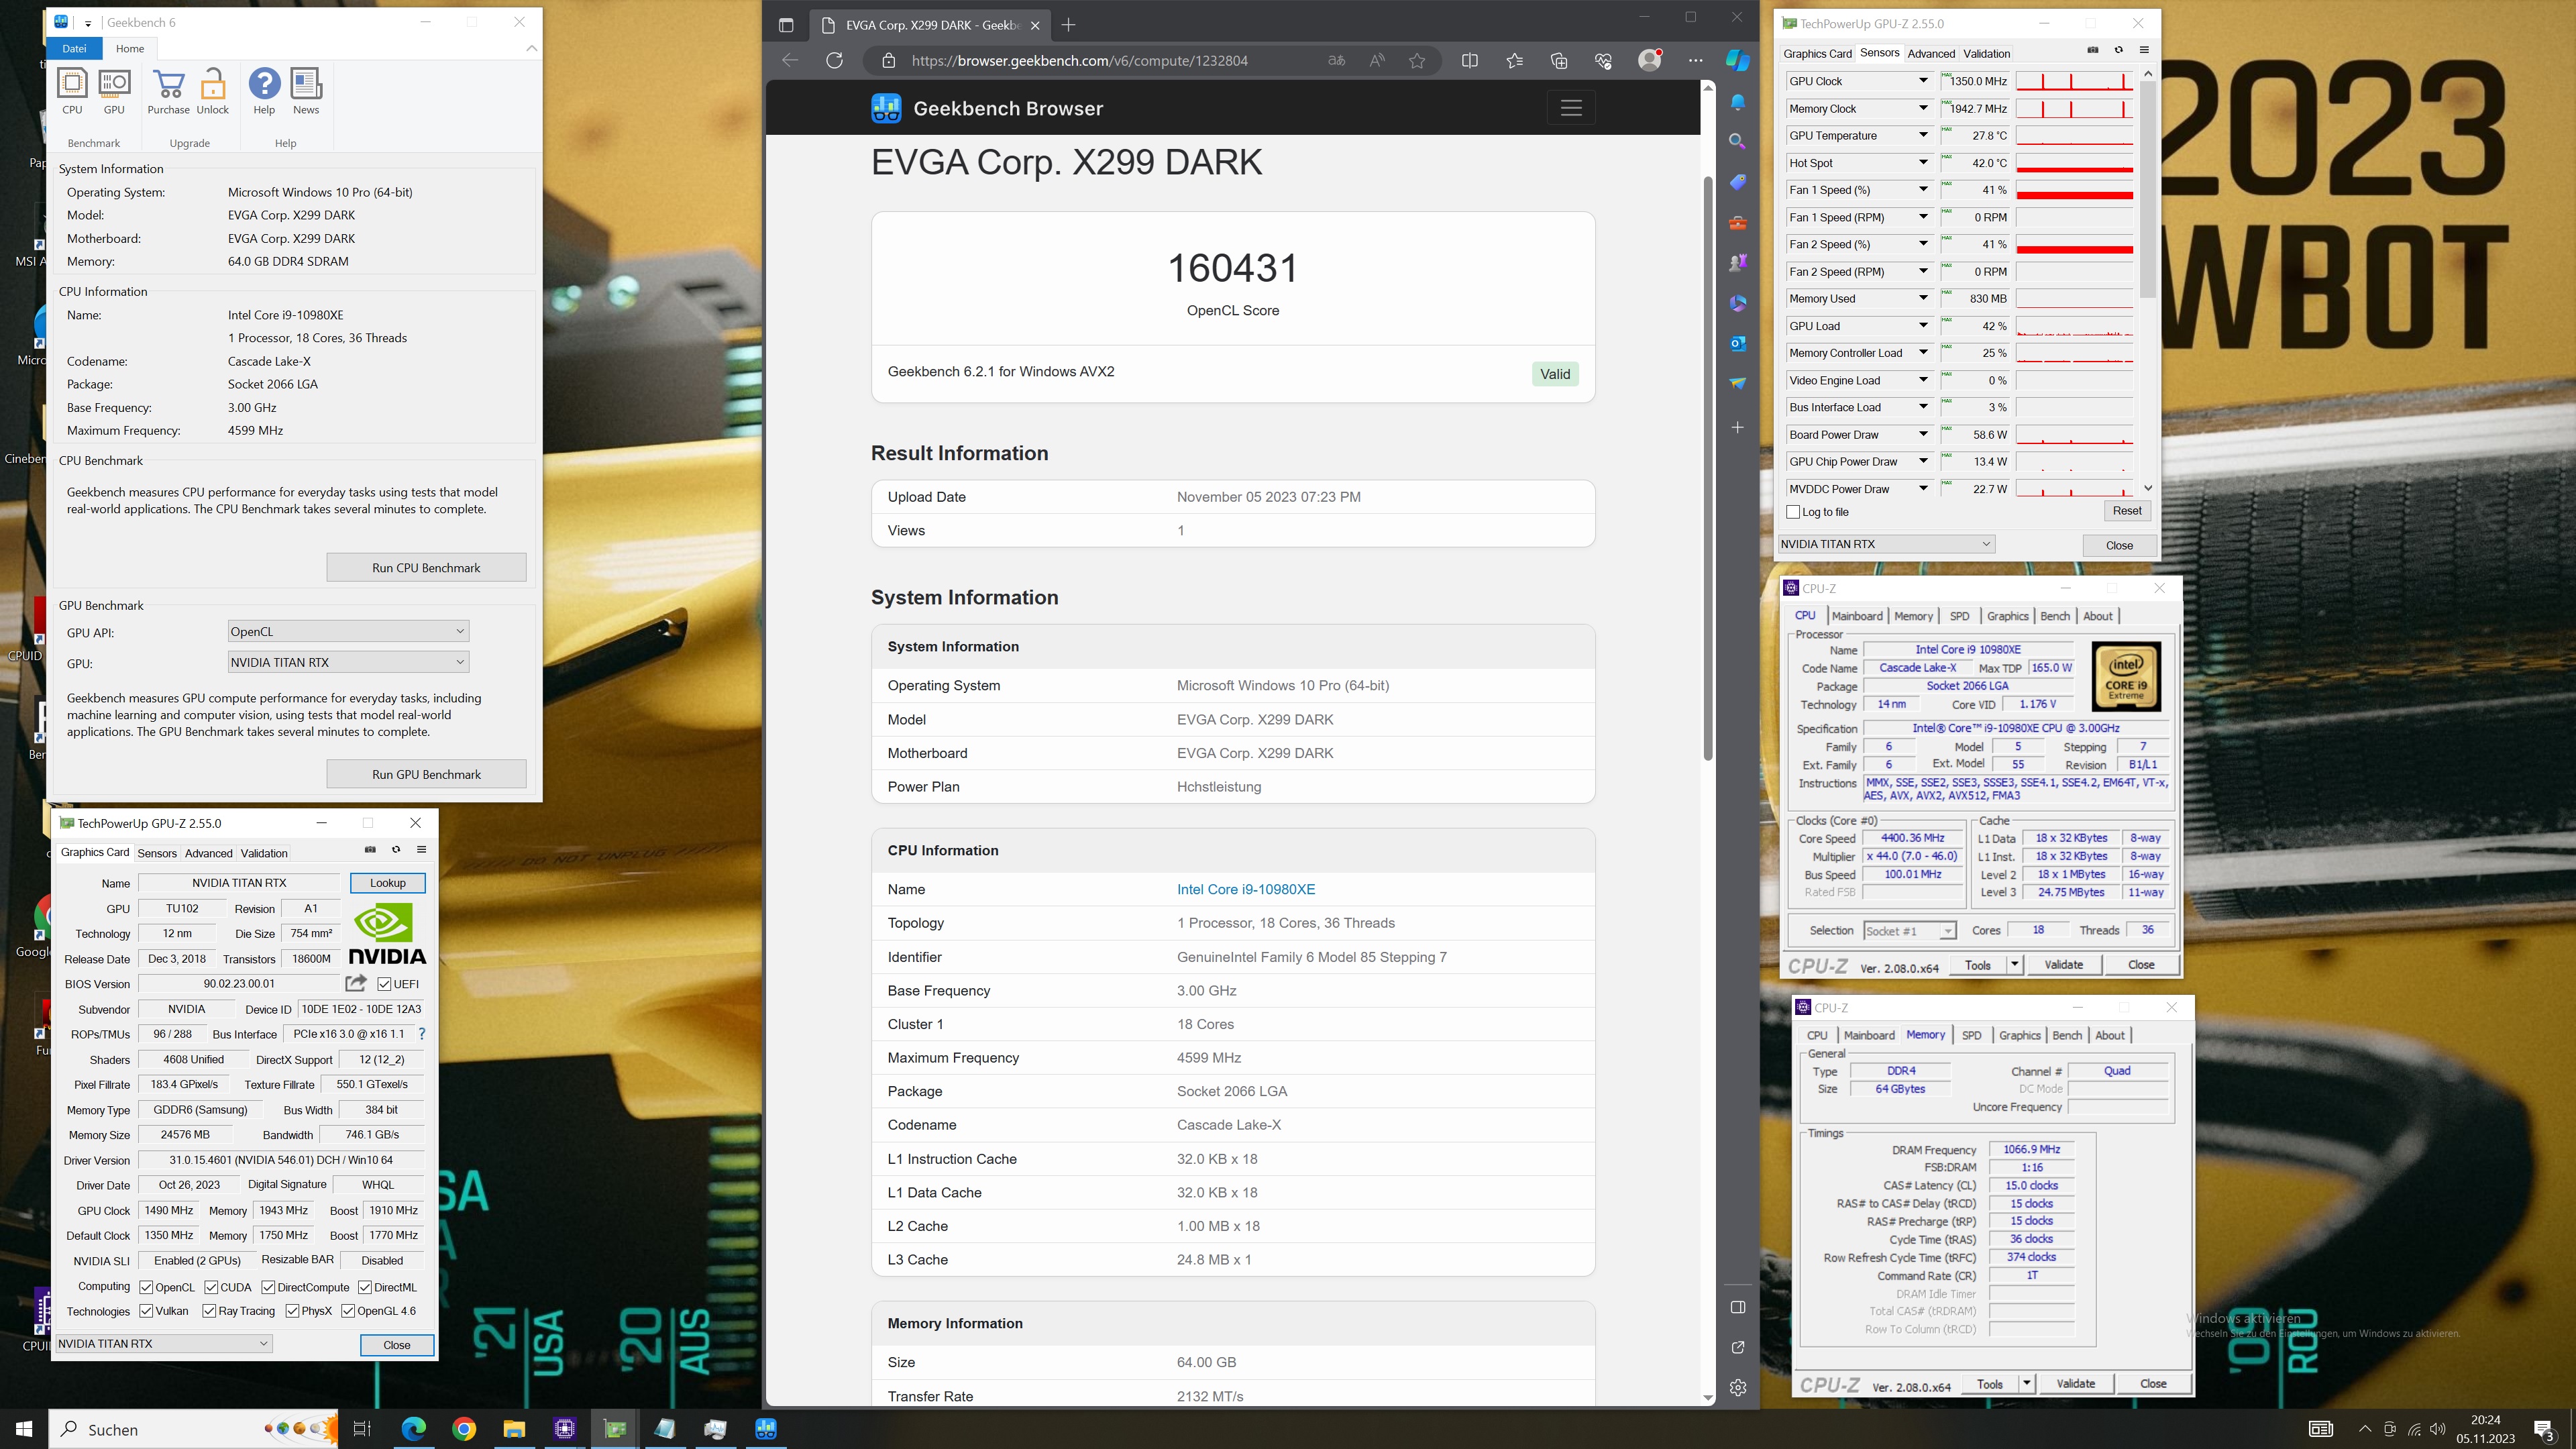Click the Lookup button in GPU-Z
2576x1449 pixels.
coord(388,883)
